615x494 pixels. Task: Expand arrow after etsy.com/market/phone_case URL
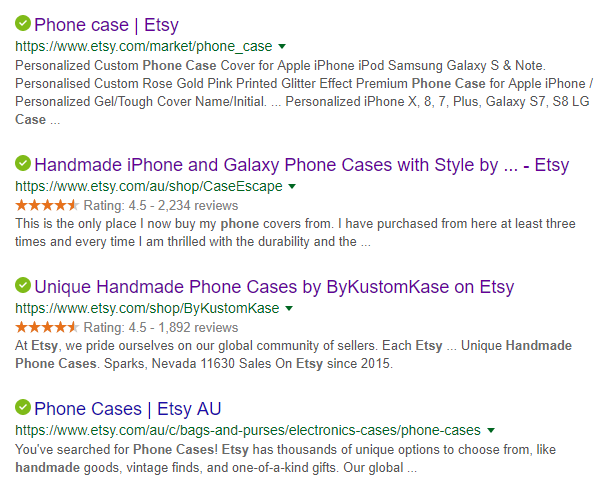pyautogui.click(x=283, y=47)
